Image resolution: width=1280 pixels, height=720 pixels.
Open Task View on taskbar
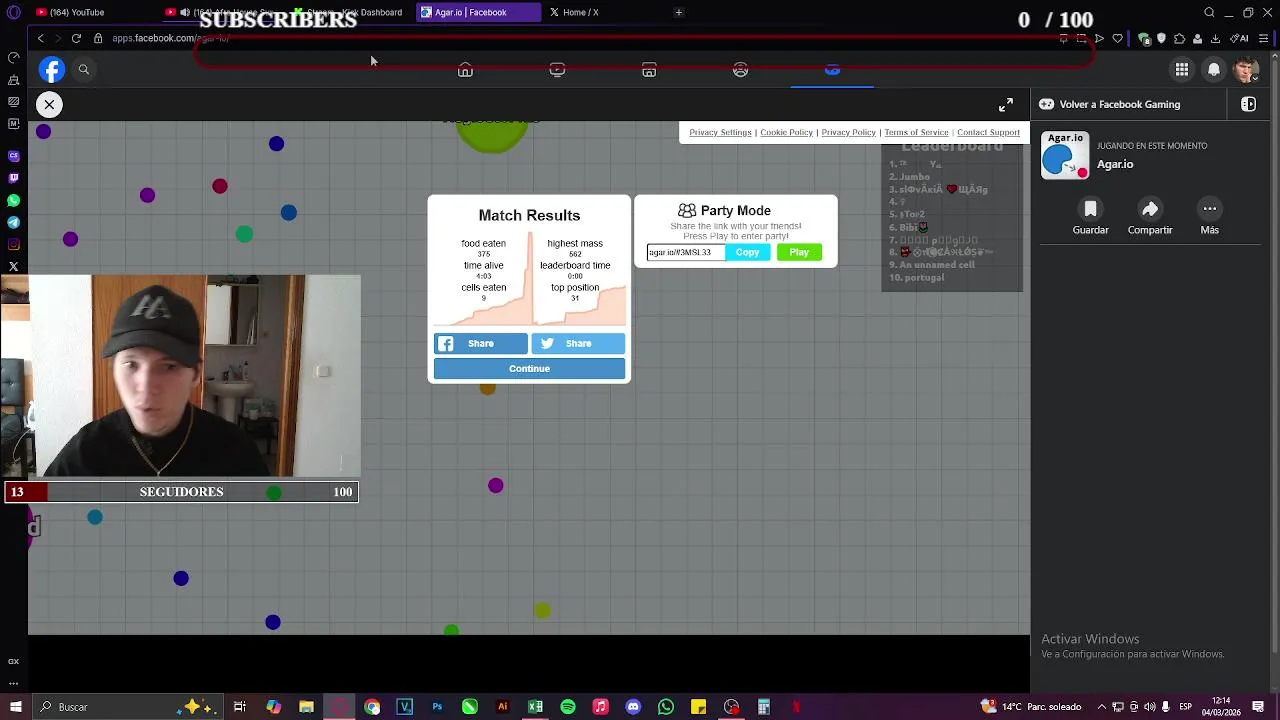click(240, 707)
